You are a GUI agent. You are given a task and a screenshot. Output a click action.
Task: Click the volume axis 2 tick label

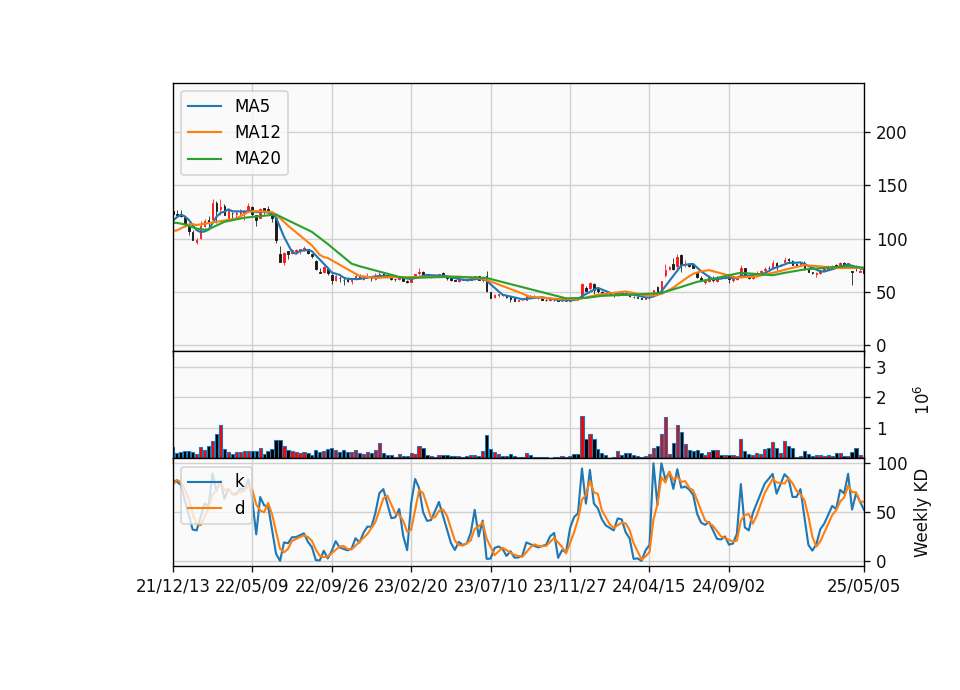click(881, 399)
